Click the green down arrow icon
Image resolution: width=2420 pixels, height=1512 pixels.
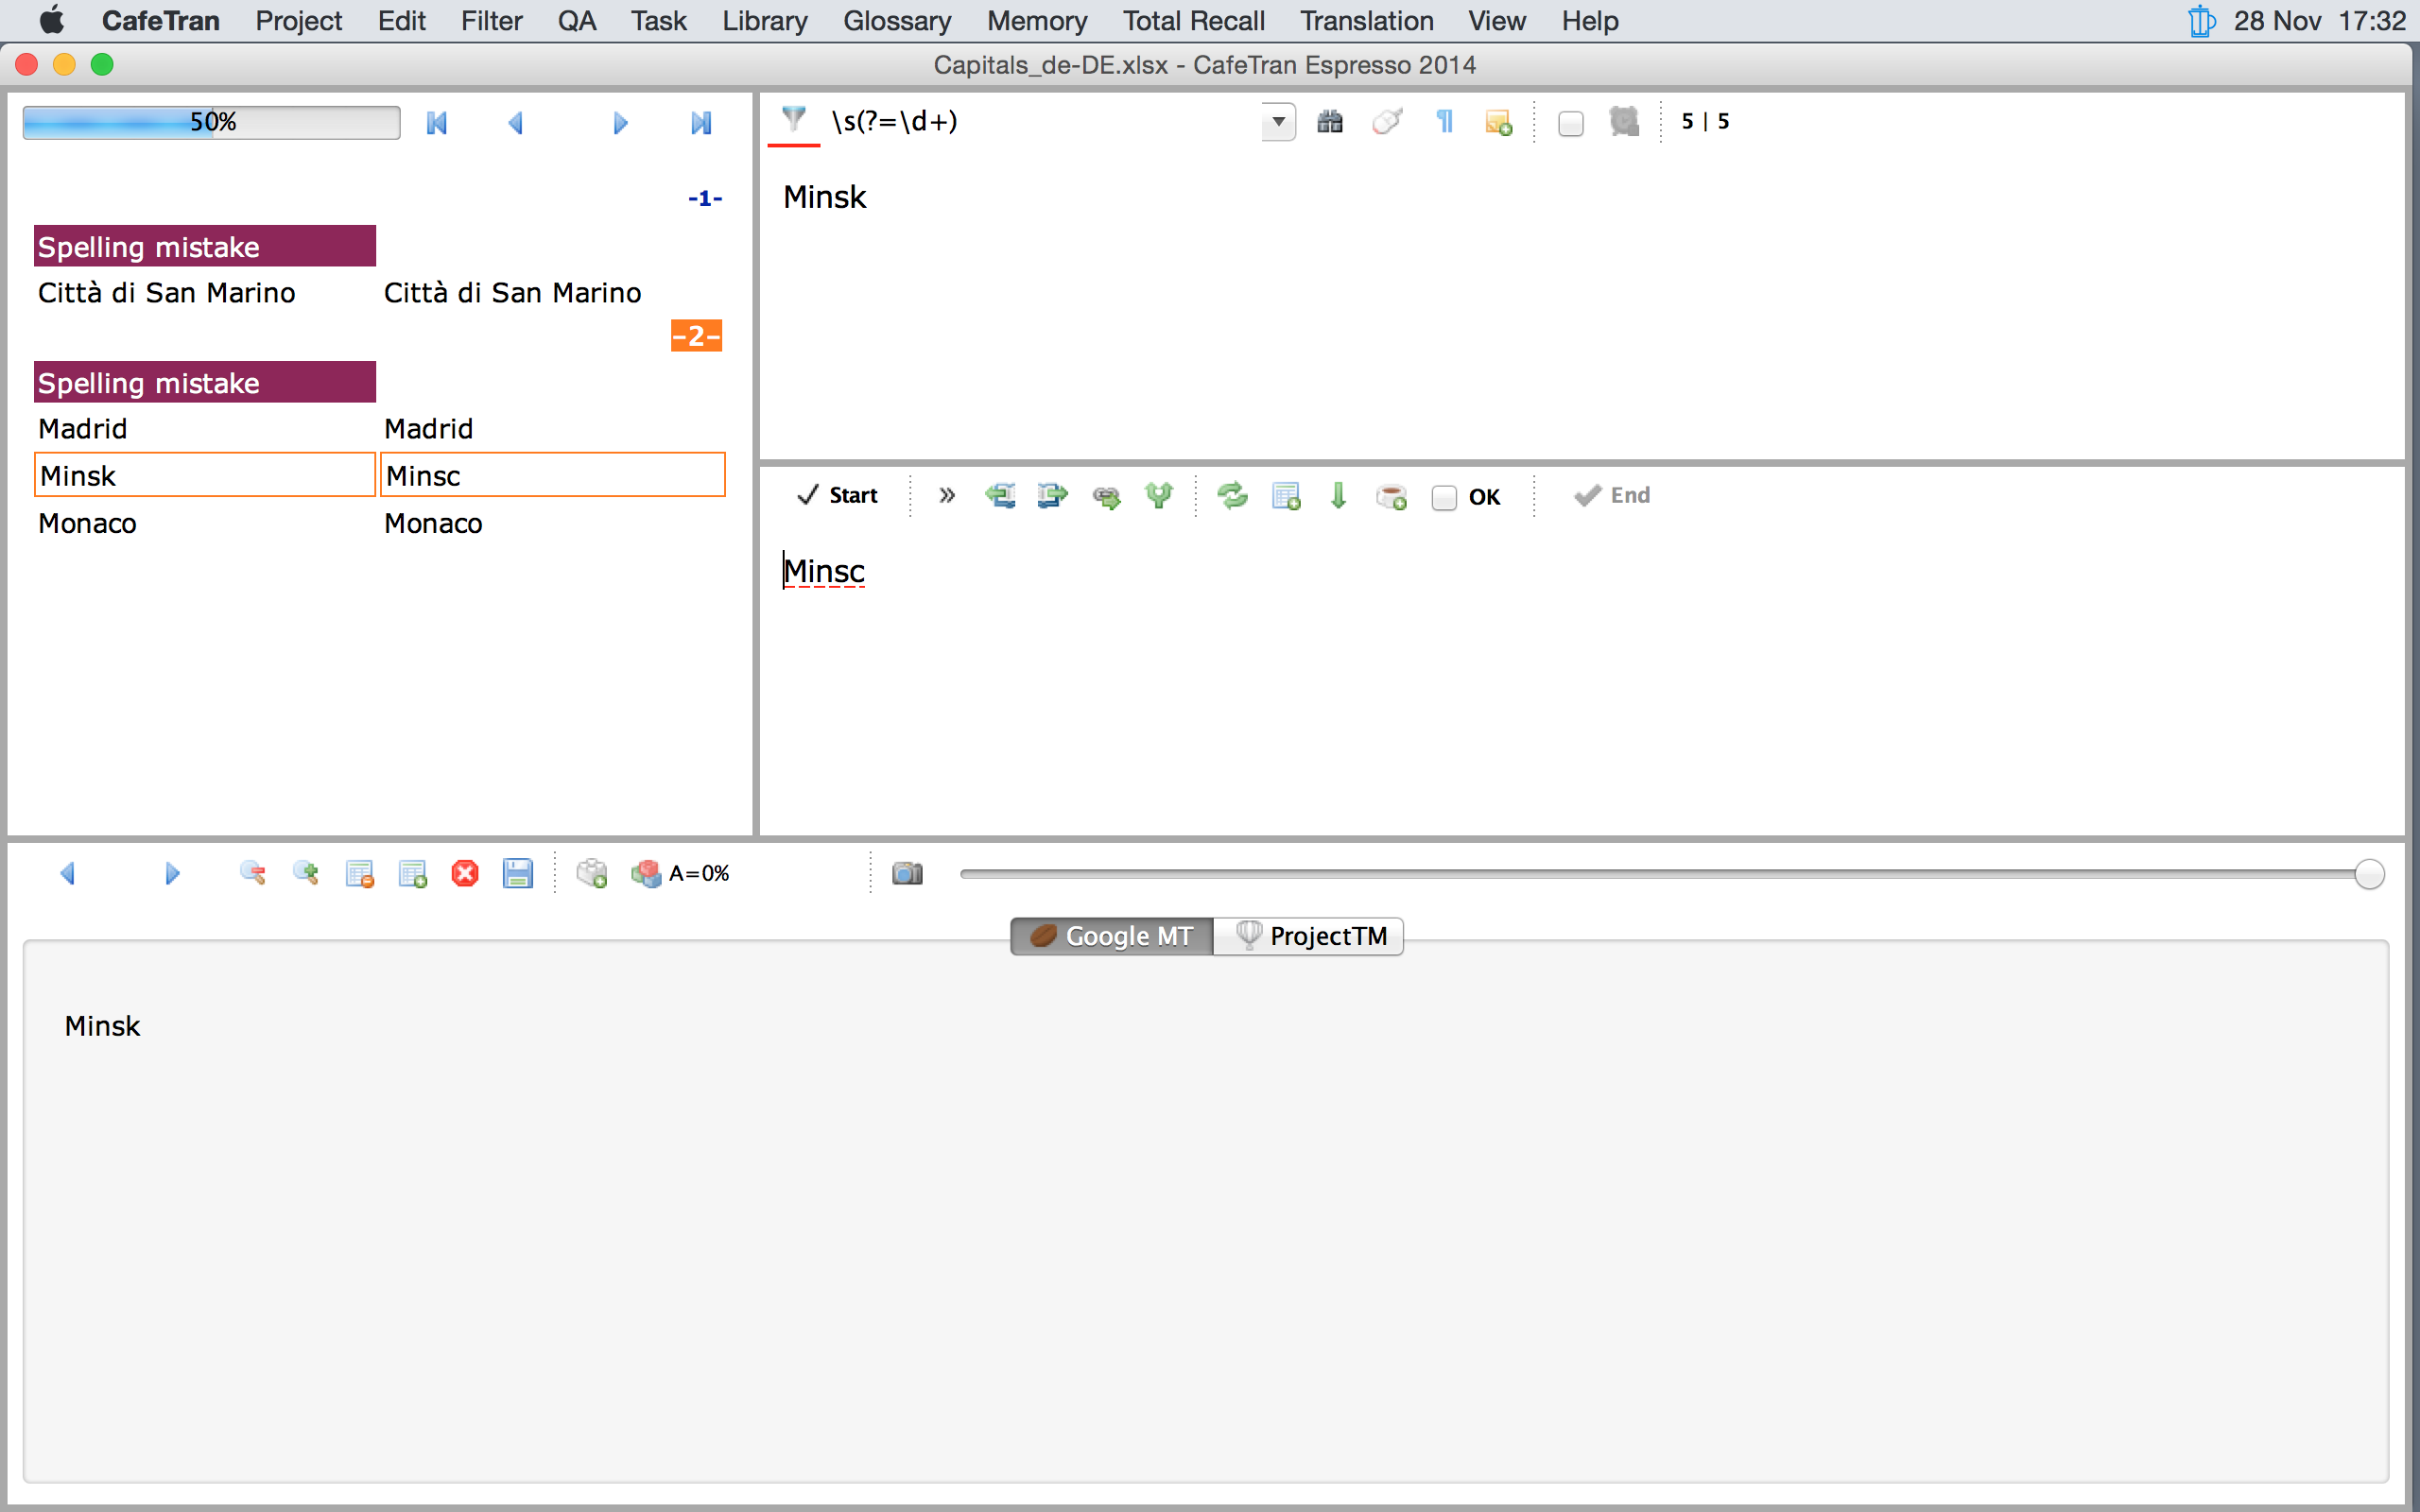tap(1338, 496)
